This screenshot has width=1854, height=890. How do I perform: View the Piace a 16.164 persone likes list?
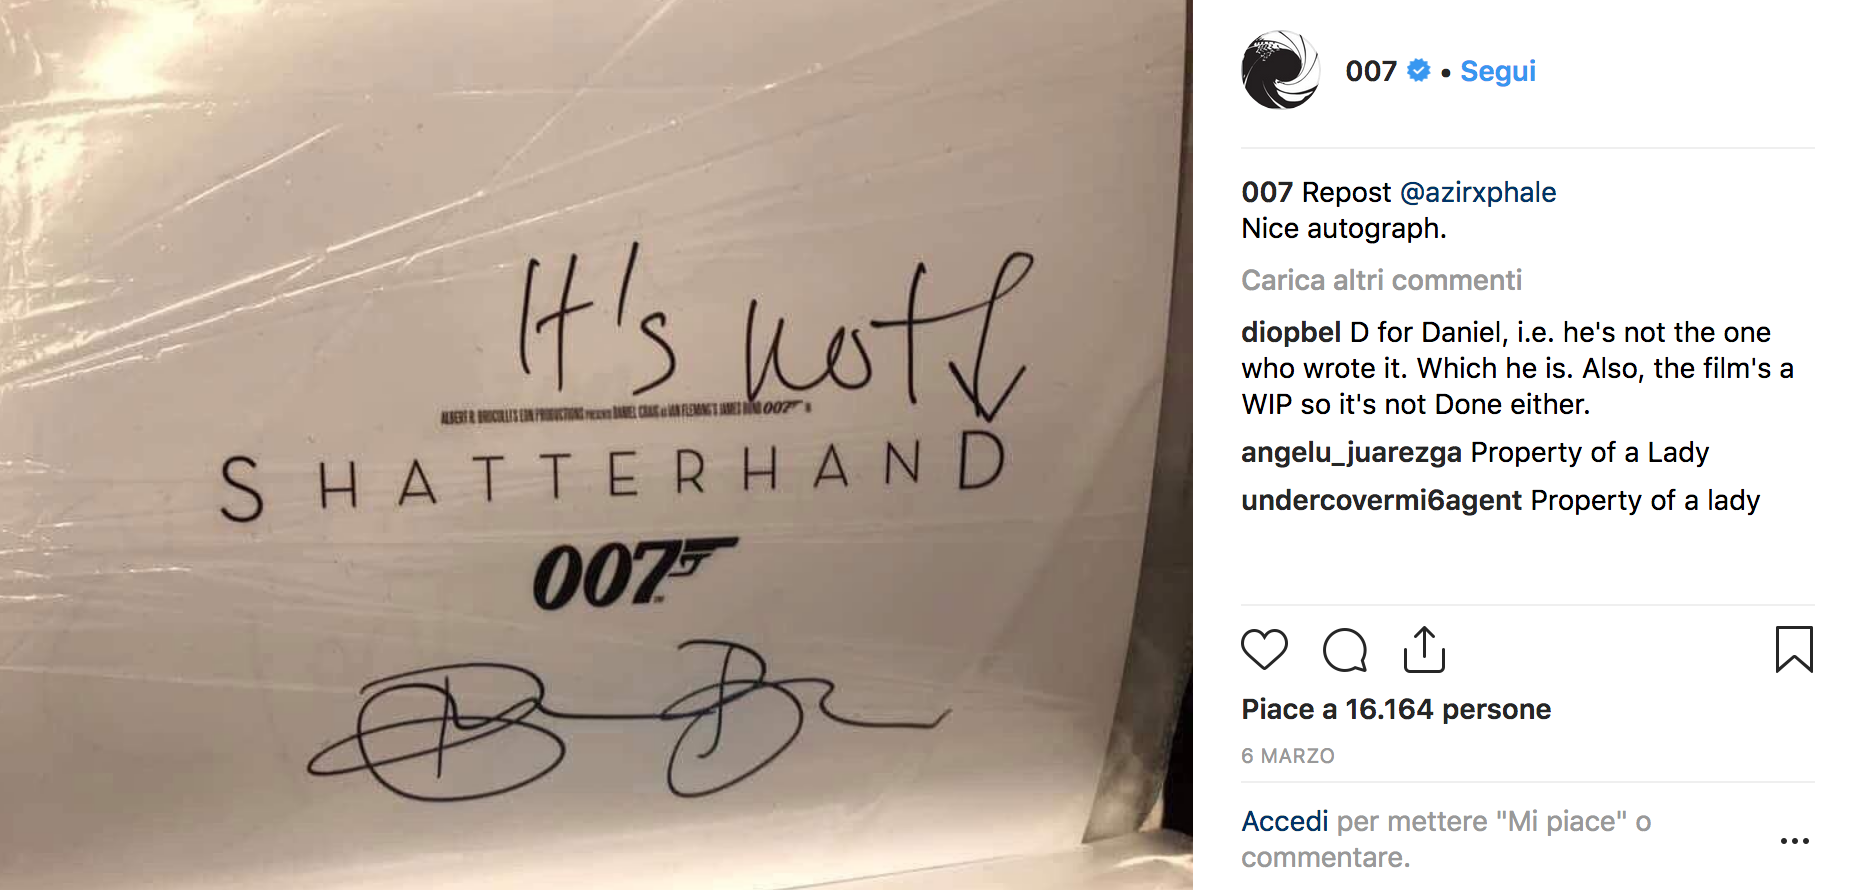coord(1396,709)
